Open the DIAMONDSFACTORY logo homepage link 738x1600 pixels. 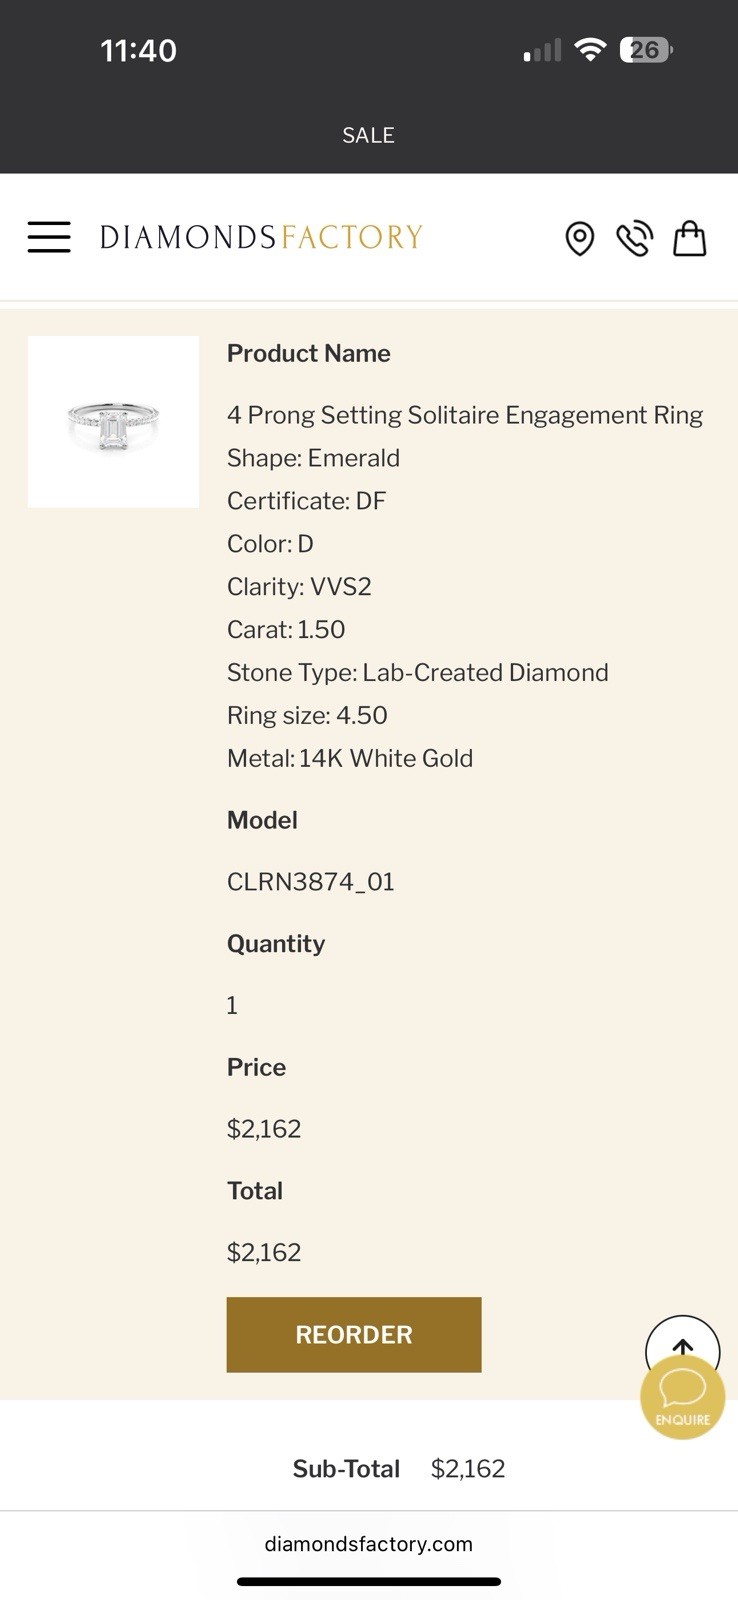click(260, 236)
